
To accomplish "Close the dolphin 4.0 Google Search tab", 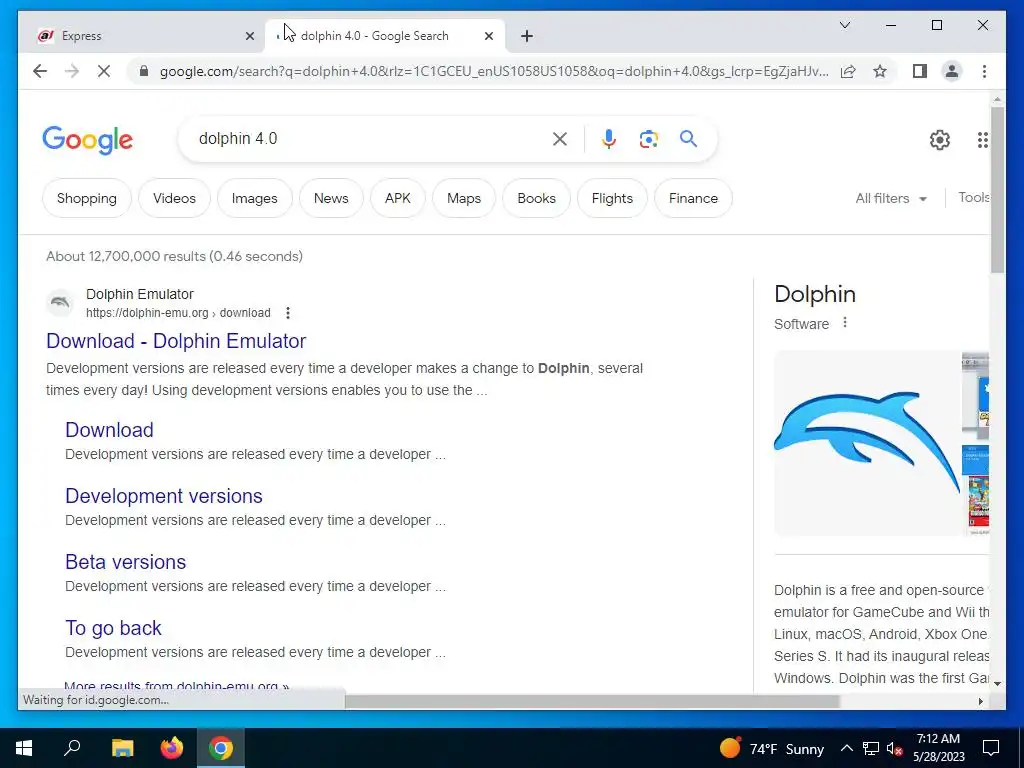I will (x=488, y=36).
